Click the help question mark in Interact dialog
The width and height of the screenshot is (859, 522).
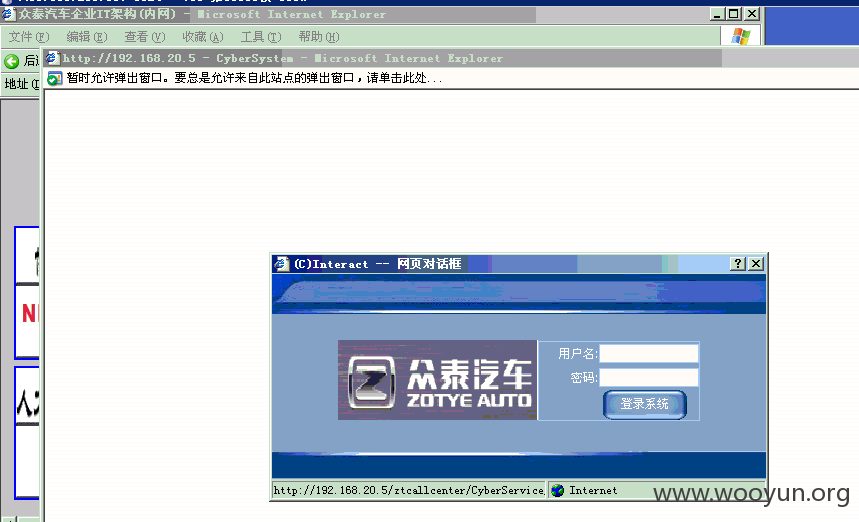click(x=738, y=263)
